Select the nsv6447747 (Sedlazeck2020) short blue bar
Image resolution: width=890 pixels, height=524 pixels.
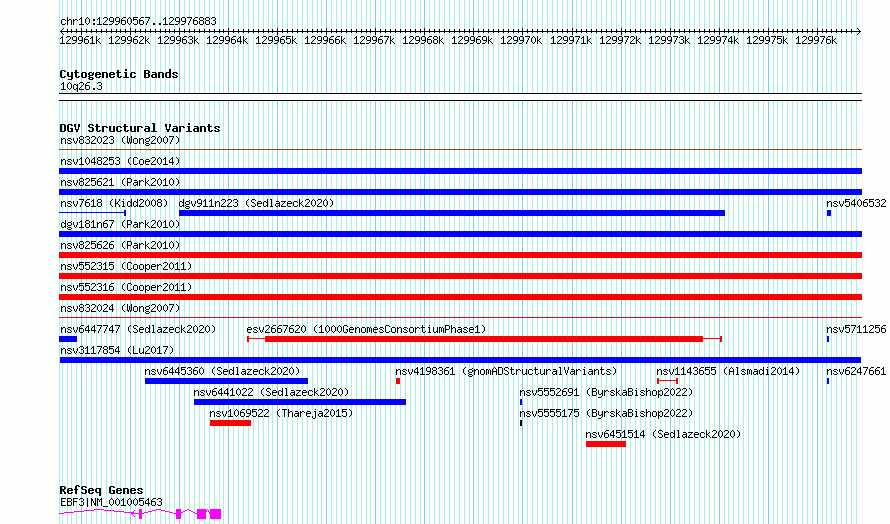click(x=68, y=339)
